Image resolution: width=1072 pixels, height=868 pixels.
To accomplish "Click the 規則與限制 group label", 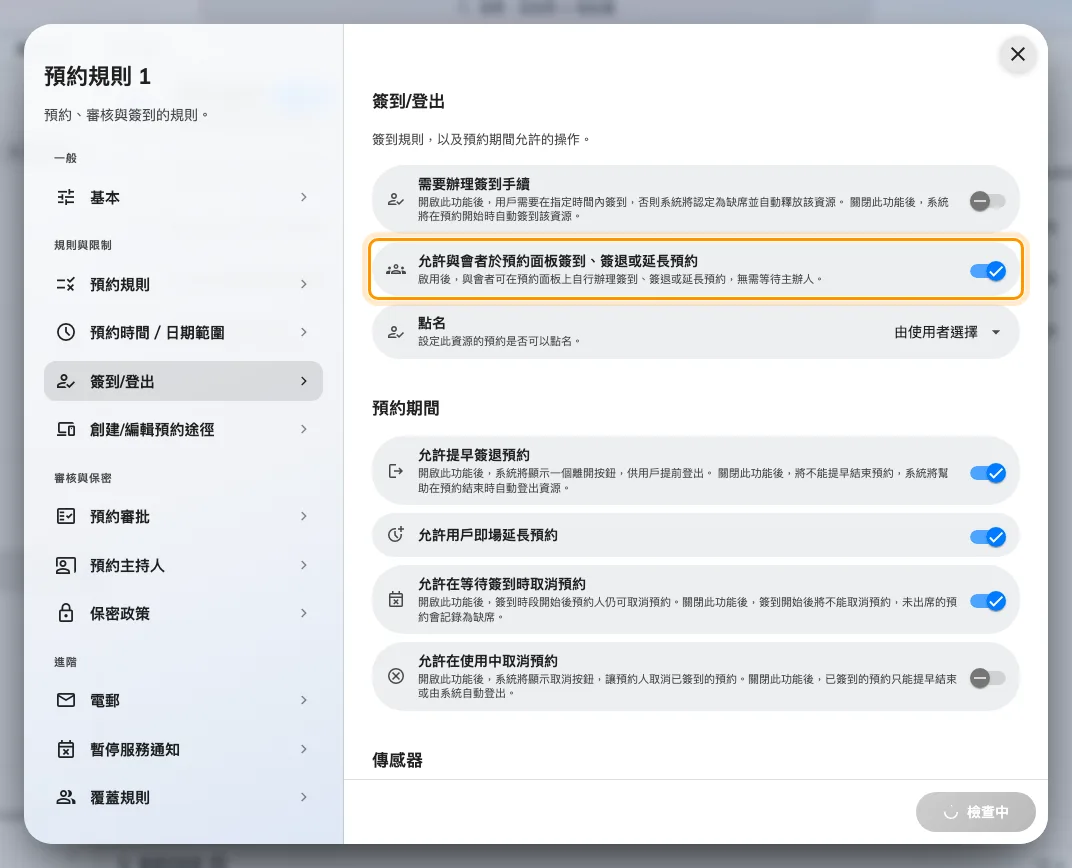I will 83,245.
